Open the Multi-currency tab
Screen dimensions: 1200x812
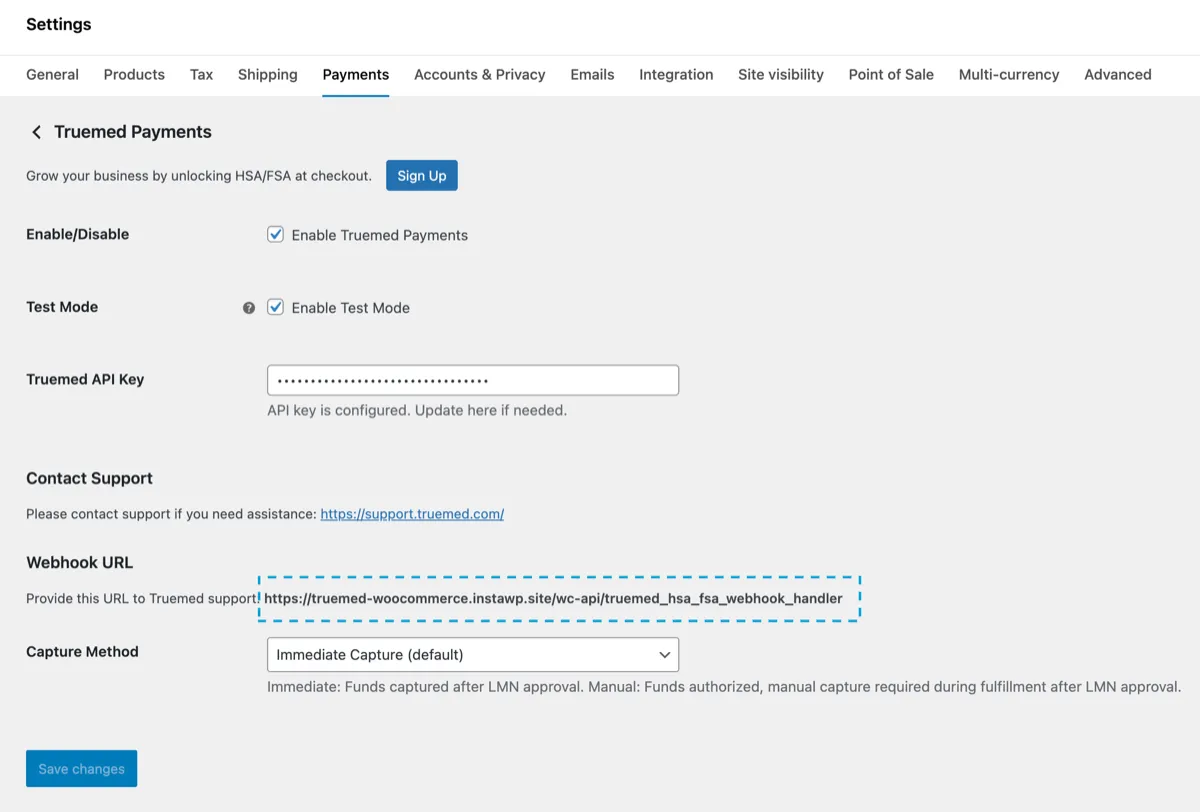(x=1009, y=75)
